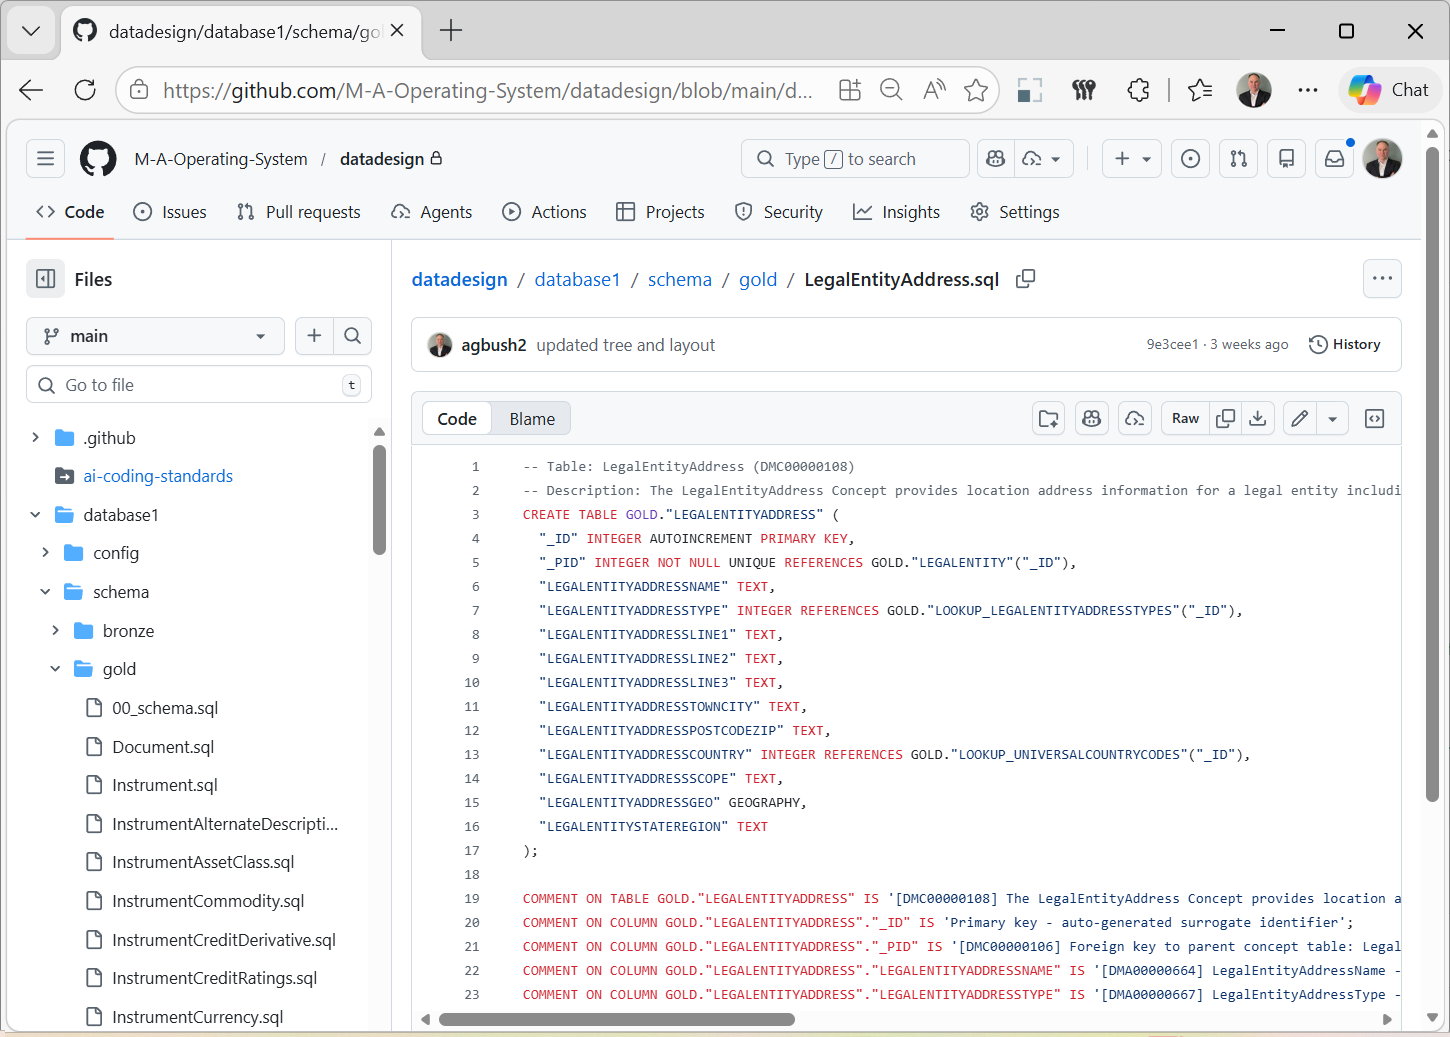Navigate to the schema breadcrumb link

(679, 279)
